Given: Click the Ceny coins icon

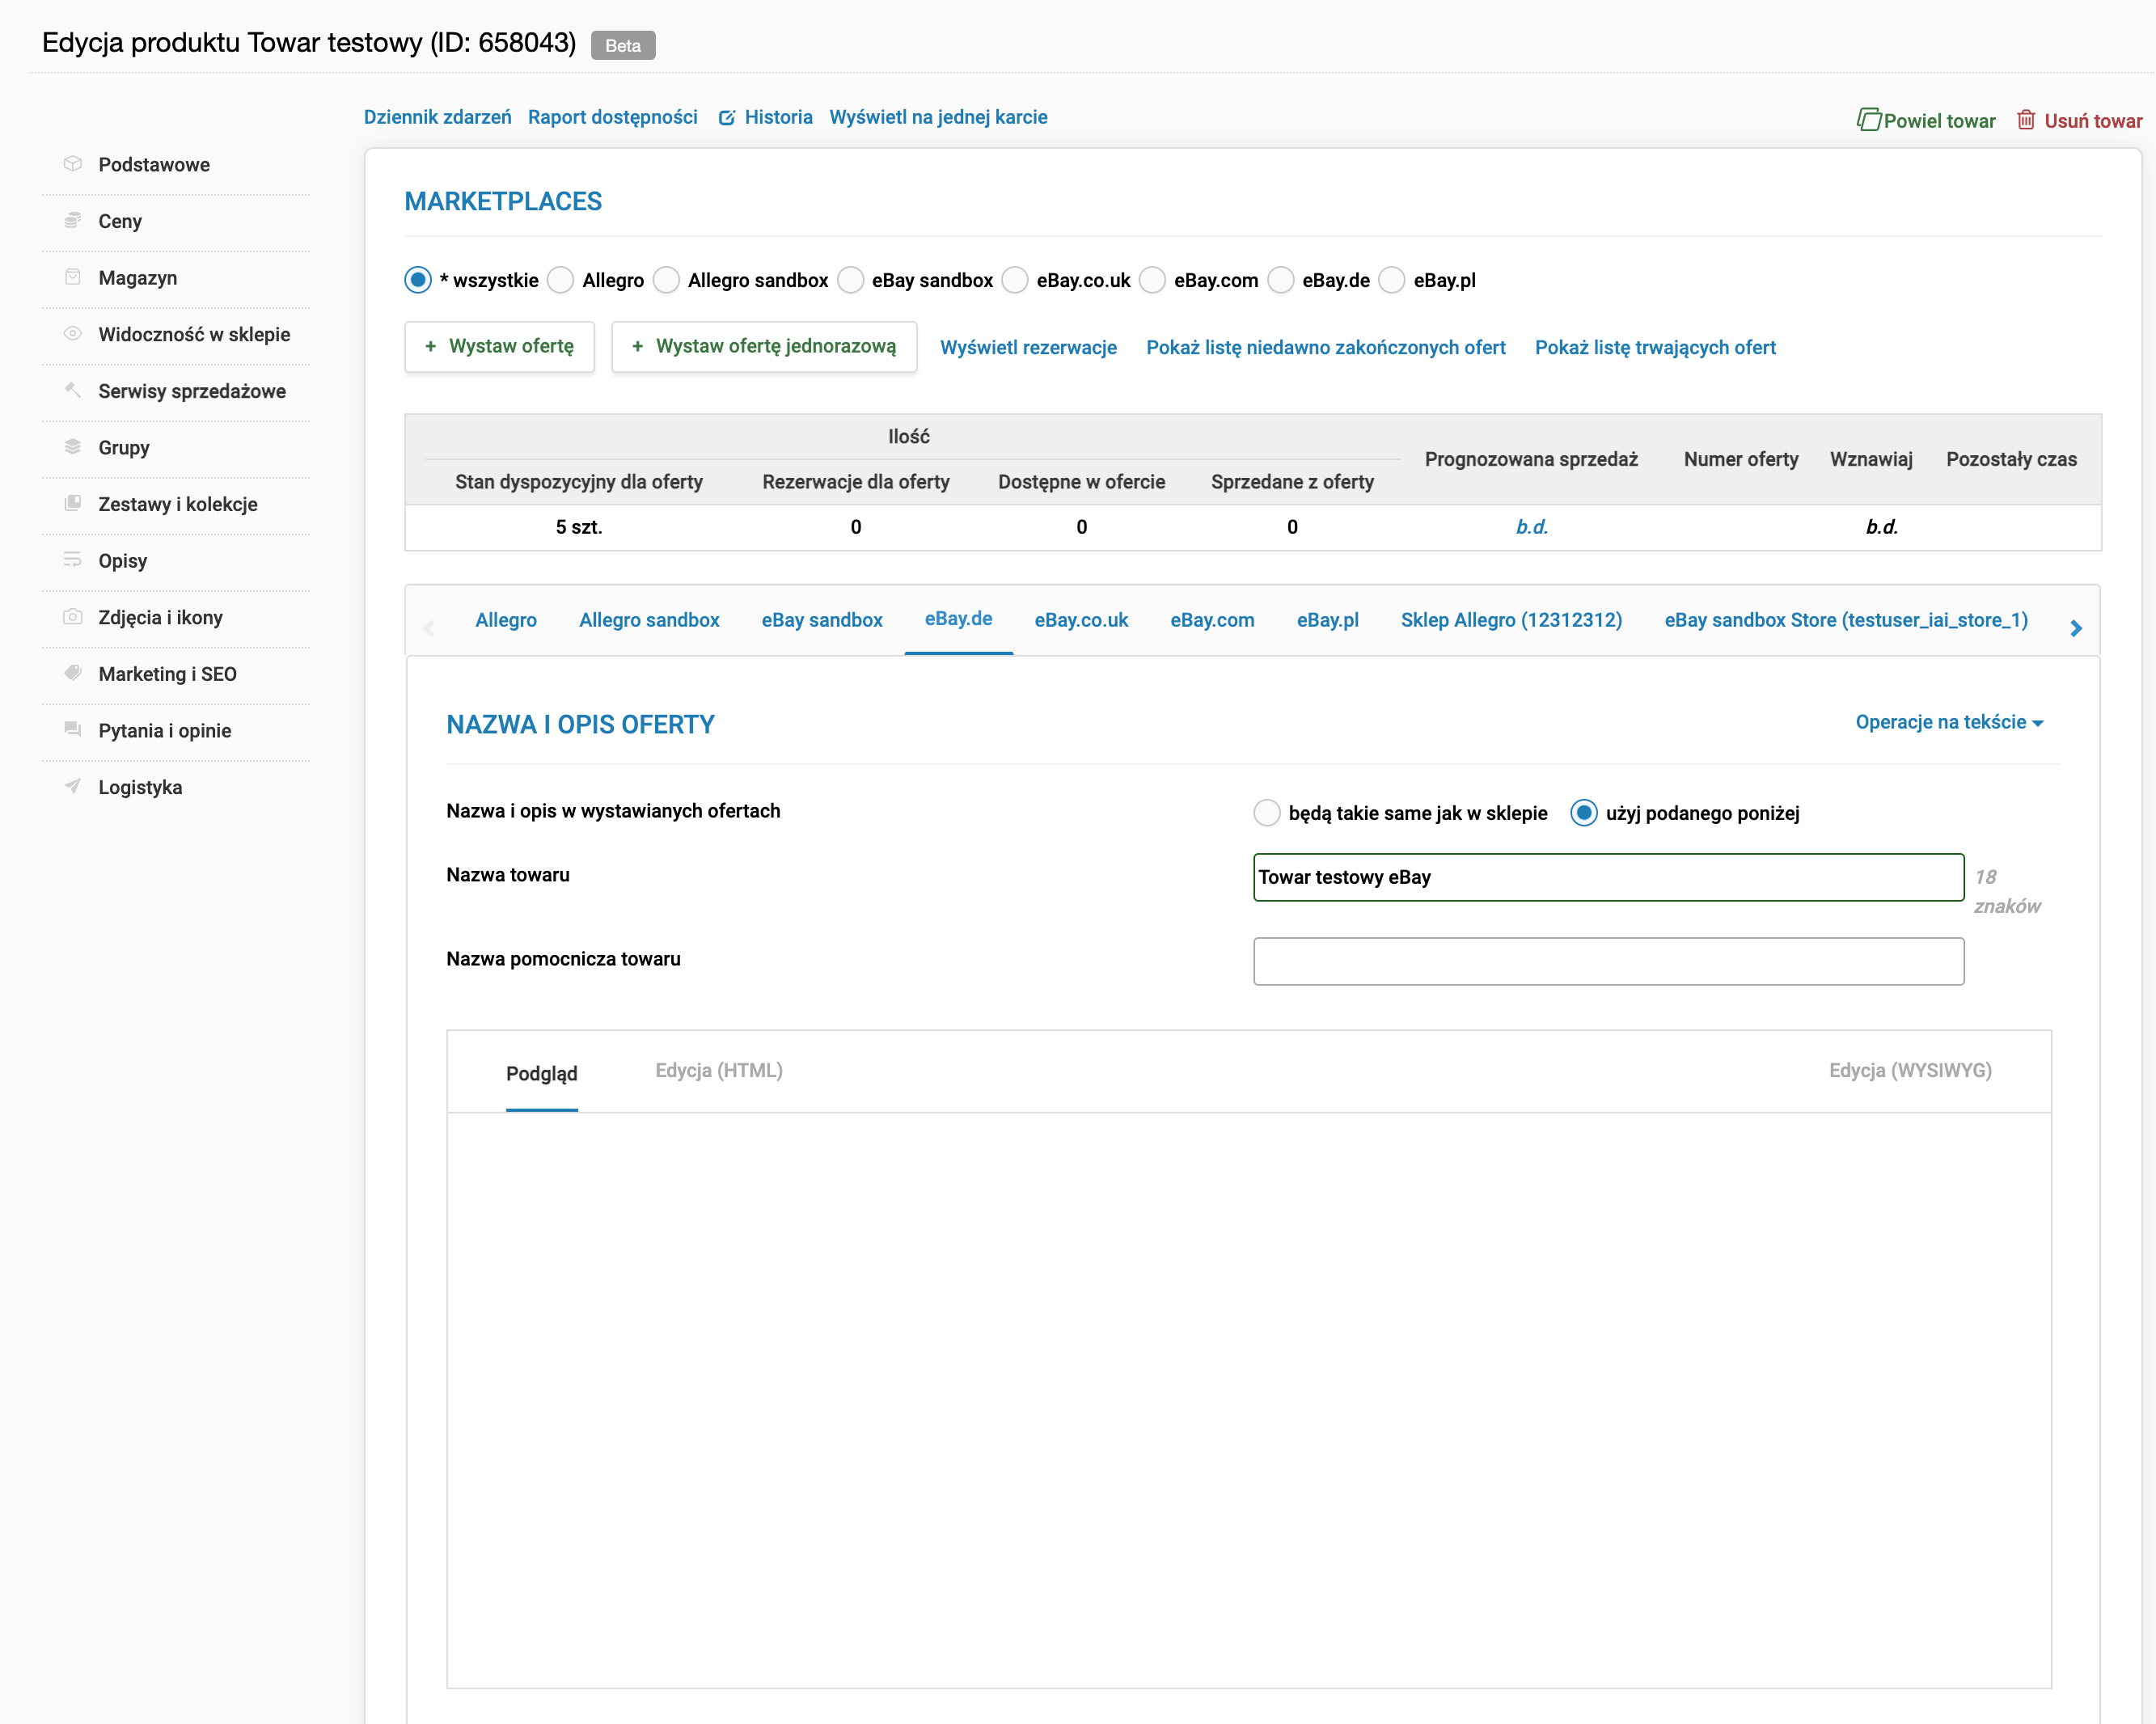Looking at the screenshot, I should [x=72, y=220].
